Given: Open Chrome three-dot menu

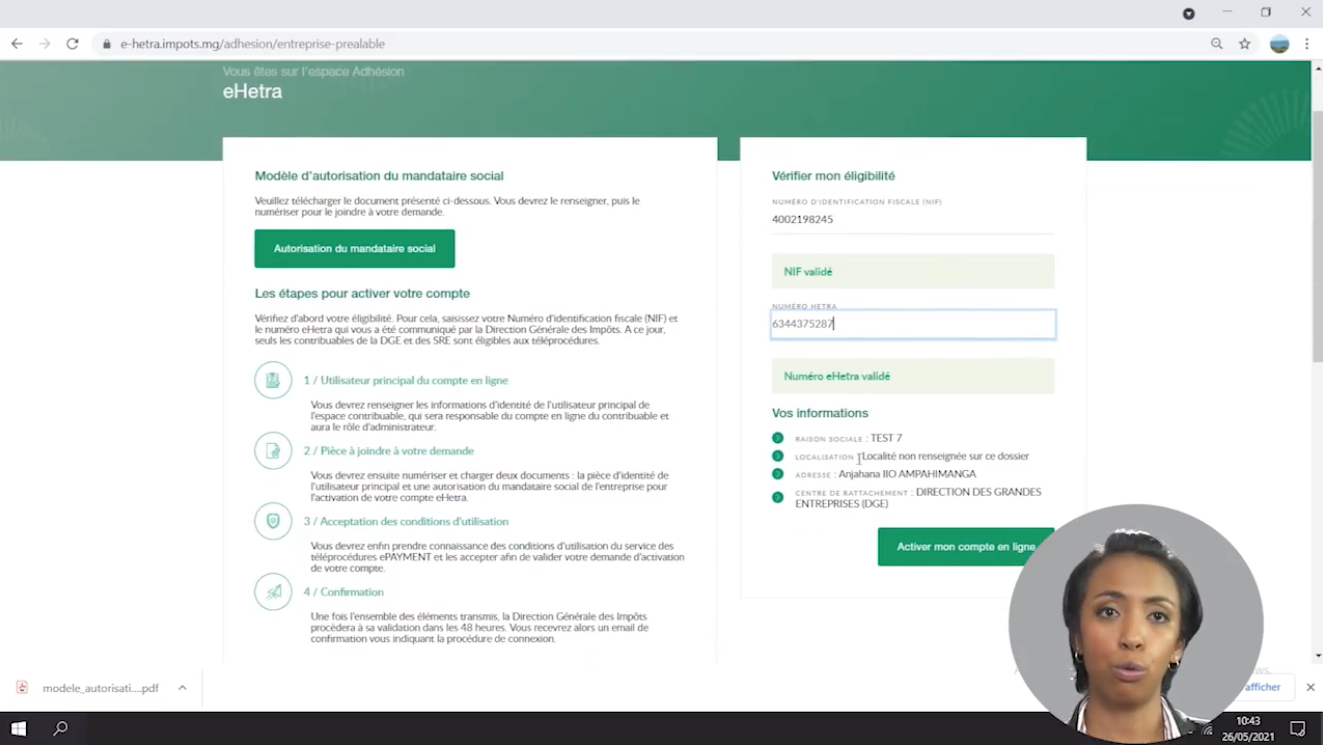Looking at the screenshot, I should click(1307, 44).
